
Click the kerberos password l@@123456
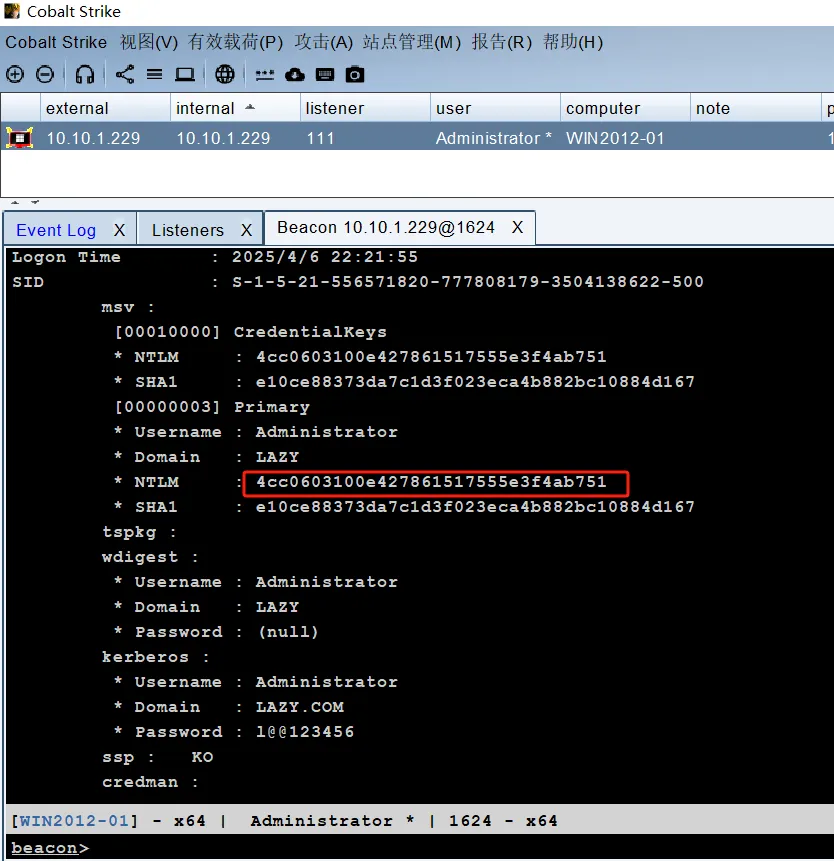point(305,732)
